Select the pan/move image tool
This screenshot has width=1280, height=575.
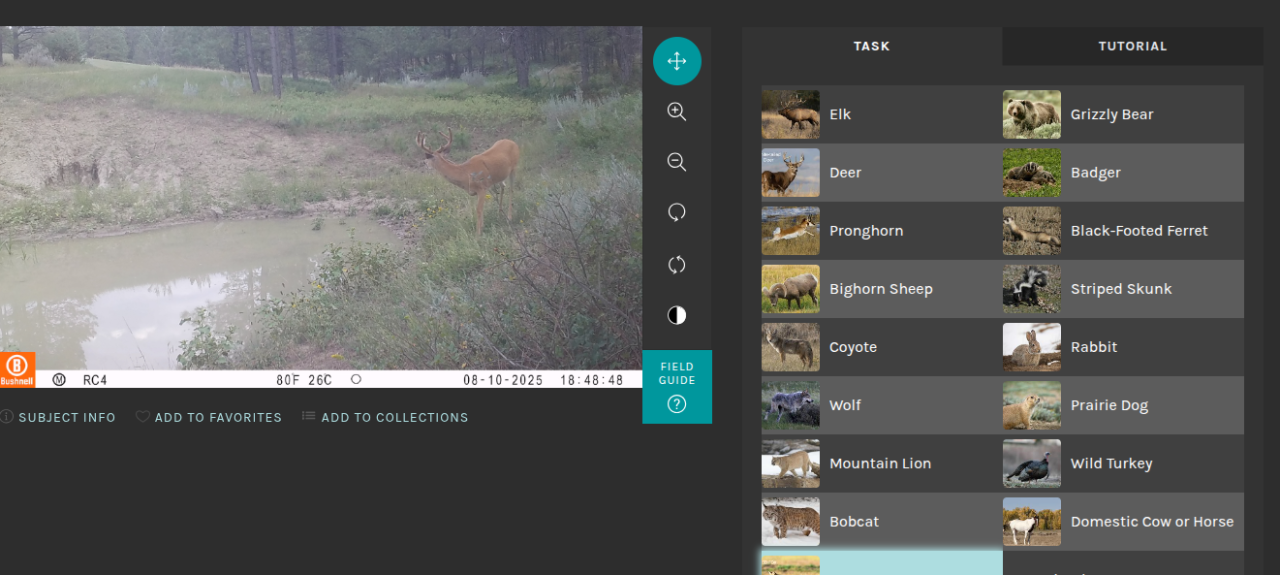677,61
